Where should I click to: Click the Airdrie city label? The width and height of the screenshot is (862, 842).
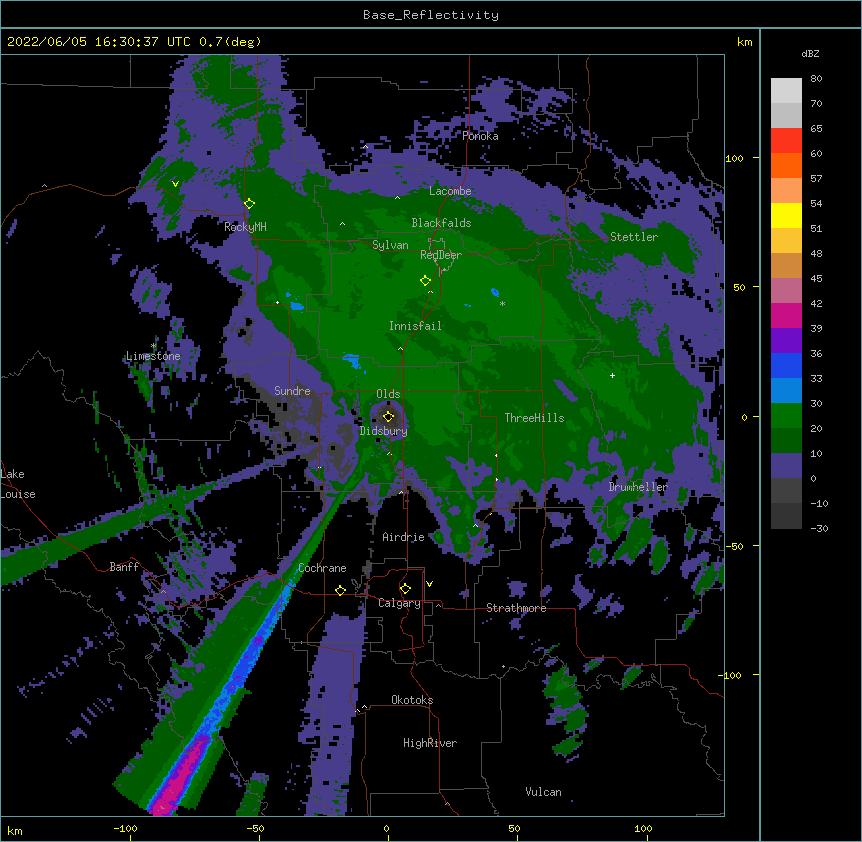tap(404, 537)
